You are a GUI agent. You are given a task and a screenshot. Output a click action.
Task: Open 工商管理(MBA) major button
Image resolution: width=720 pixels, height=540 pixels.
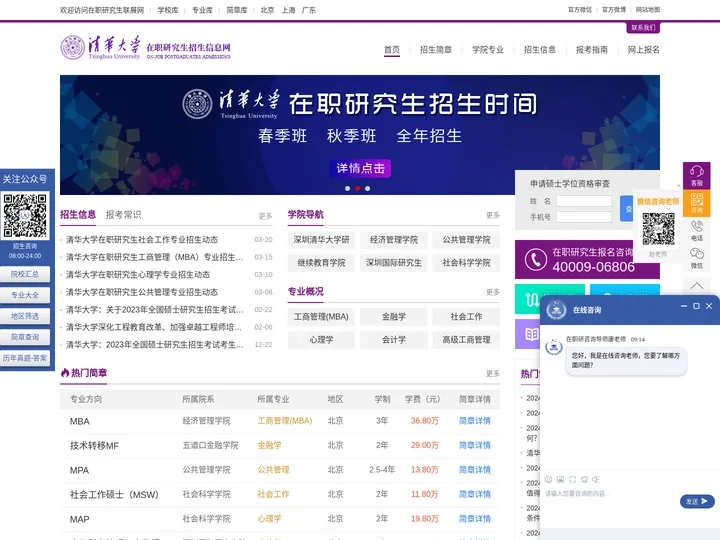(321, 317)
